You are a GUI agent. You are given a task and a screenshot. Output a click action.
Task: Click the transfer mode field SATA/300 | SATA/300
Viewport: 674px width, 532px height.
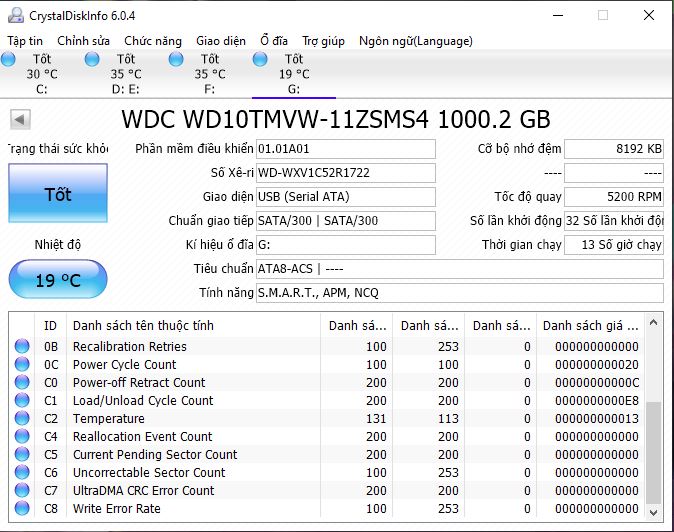346,221
